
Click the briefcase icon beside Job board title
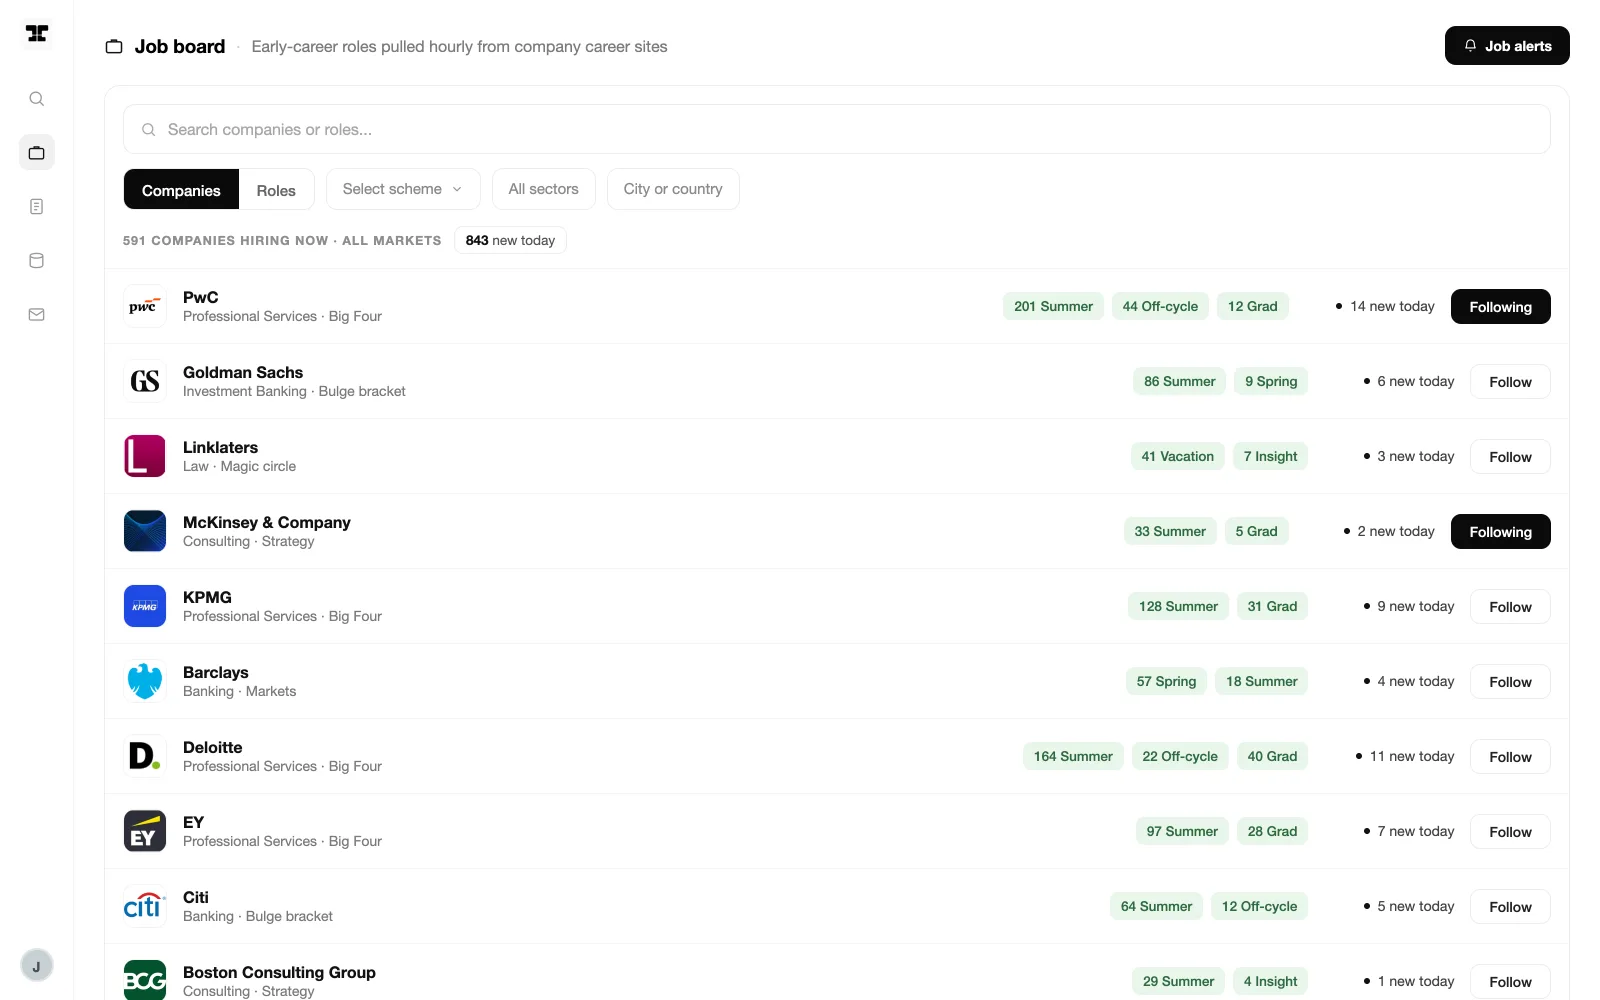click(114, 47)
